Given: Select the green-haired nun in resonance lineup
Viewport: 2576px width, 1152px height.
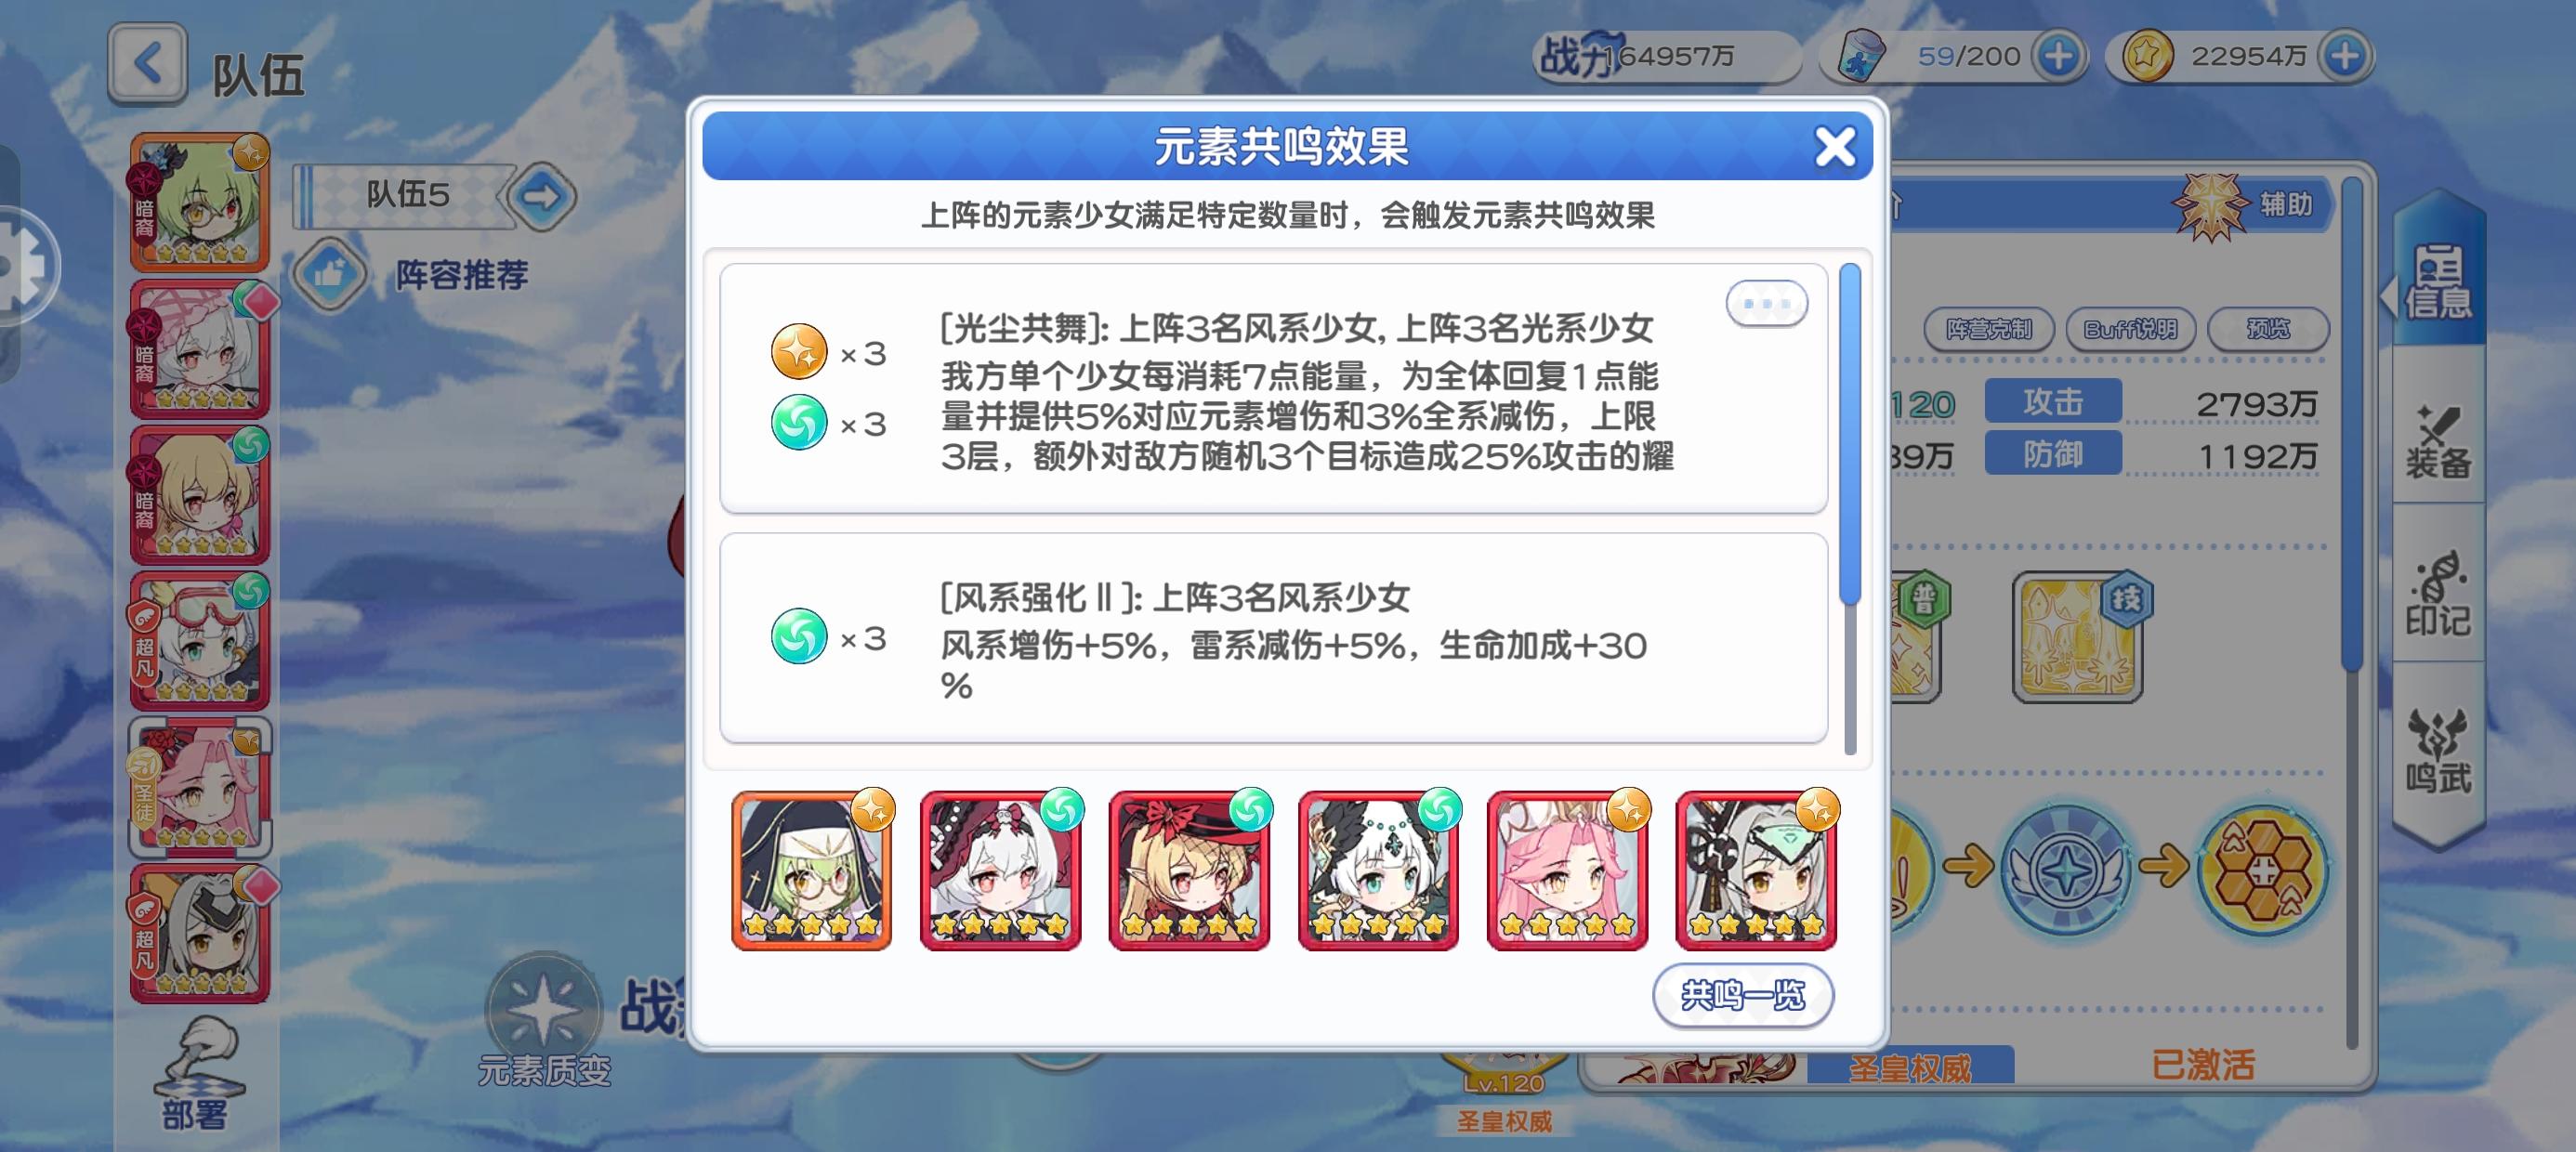Looking at the screenshot, I should tap(811, 870).
